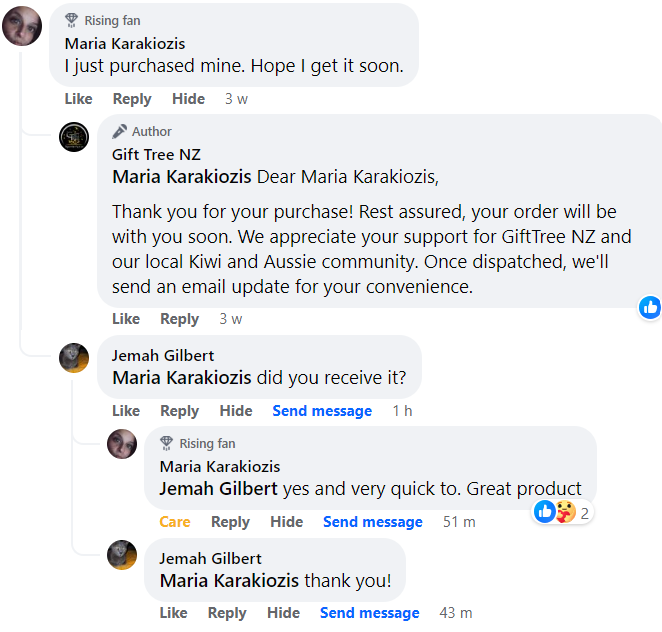
Task: Like Maria's 'I just purchased mine' comment
Action: 78,99
